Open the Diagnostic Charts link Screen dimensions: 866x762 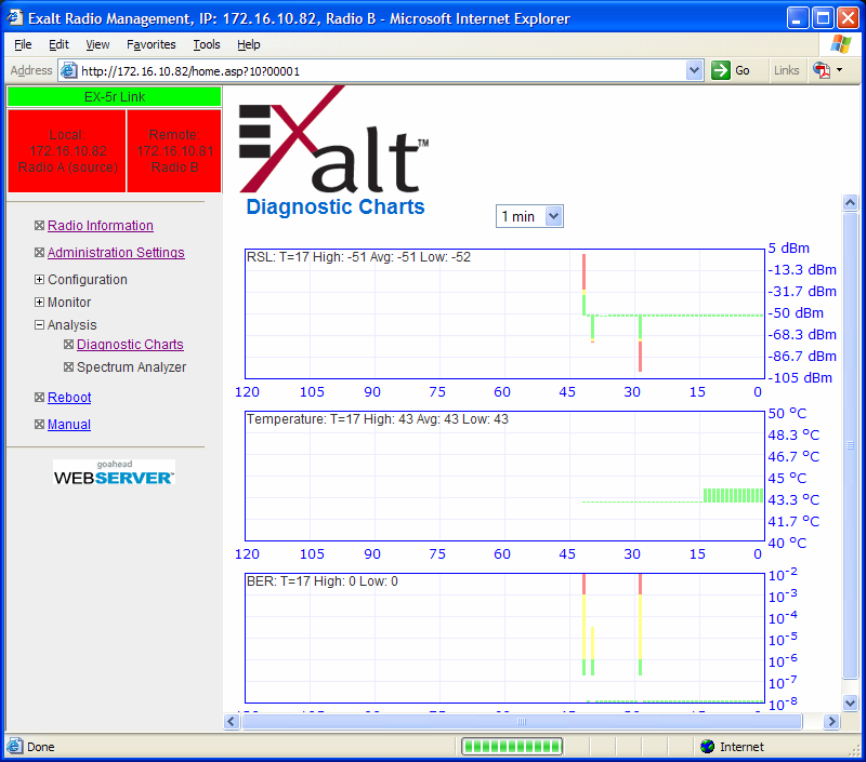(x=130, y=344)
